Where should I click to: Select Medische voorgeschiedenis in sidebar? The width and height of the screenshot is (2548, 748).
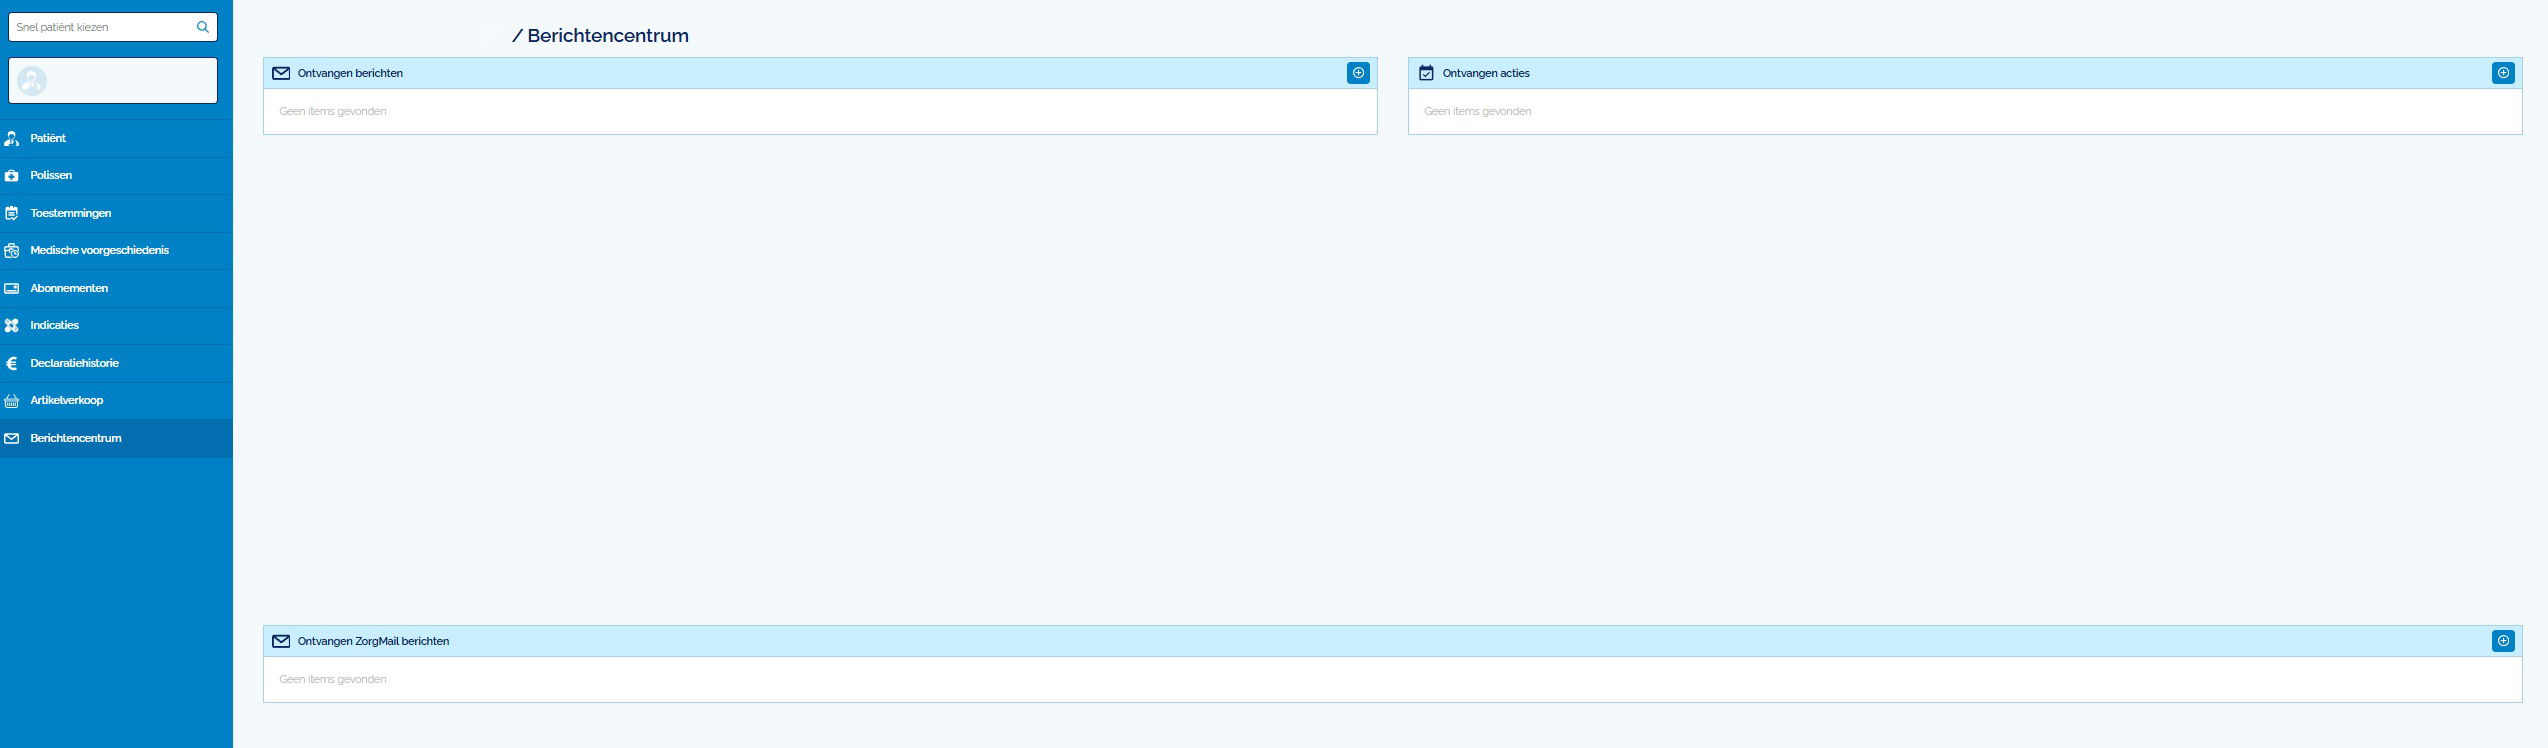(x=99, y=250)
